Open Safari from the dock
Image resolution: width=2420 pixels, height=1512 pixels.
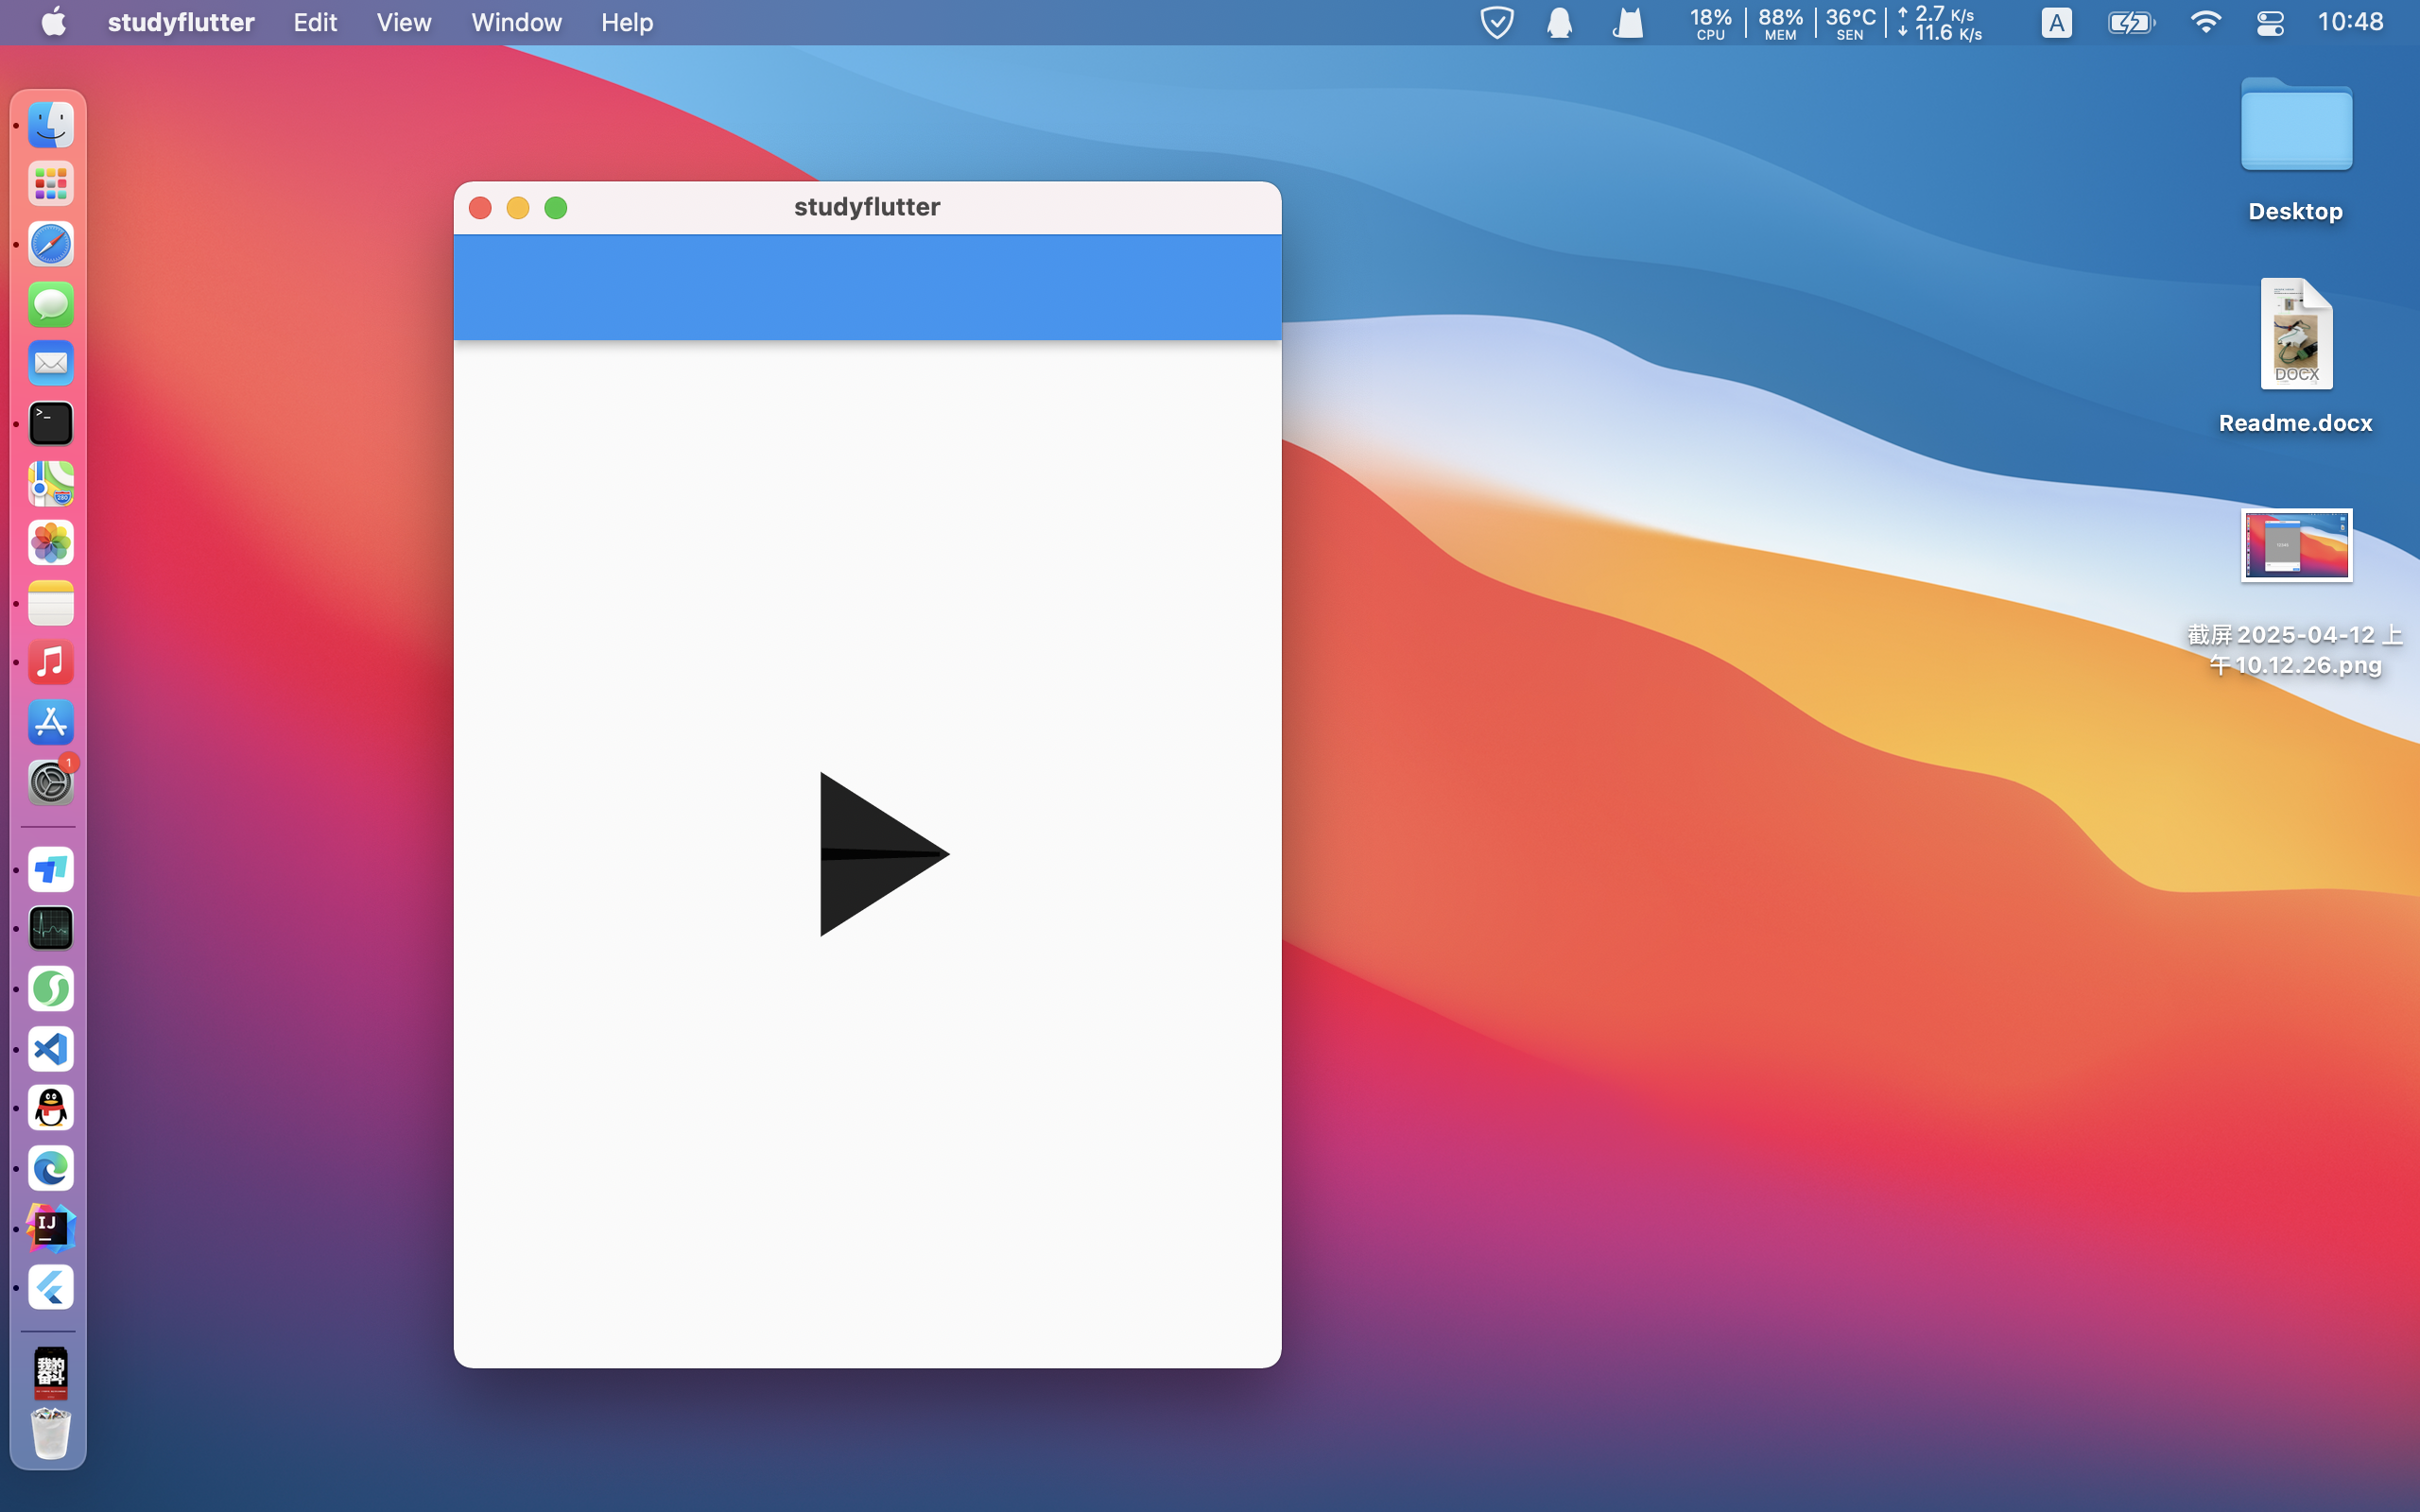[51, 244]
